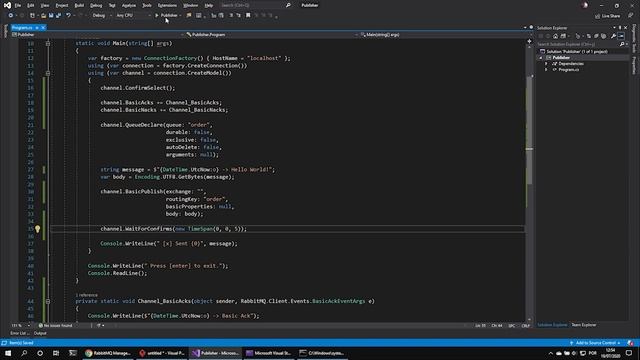Open the Debug menu
This screenshot has width=640, height=360.
96,5
